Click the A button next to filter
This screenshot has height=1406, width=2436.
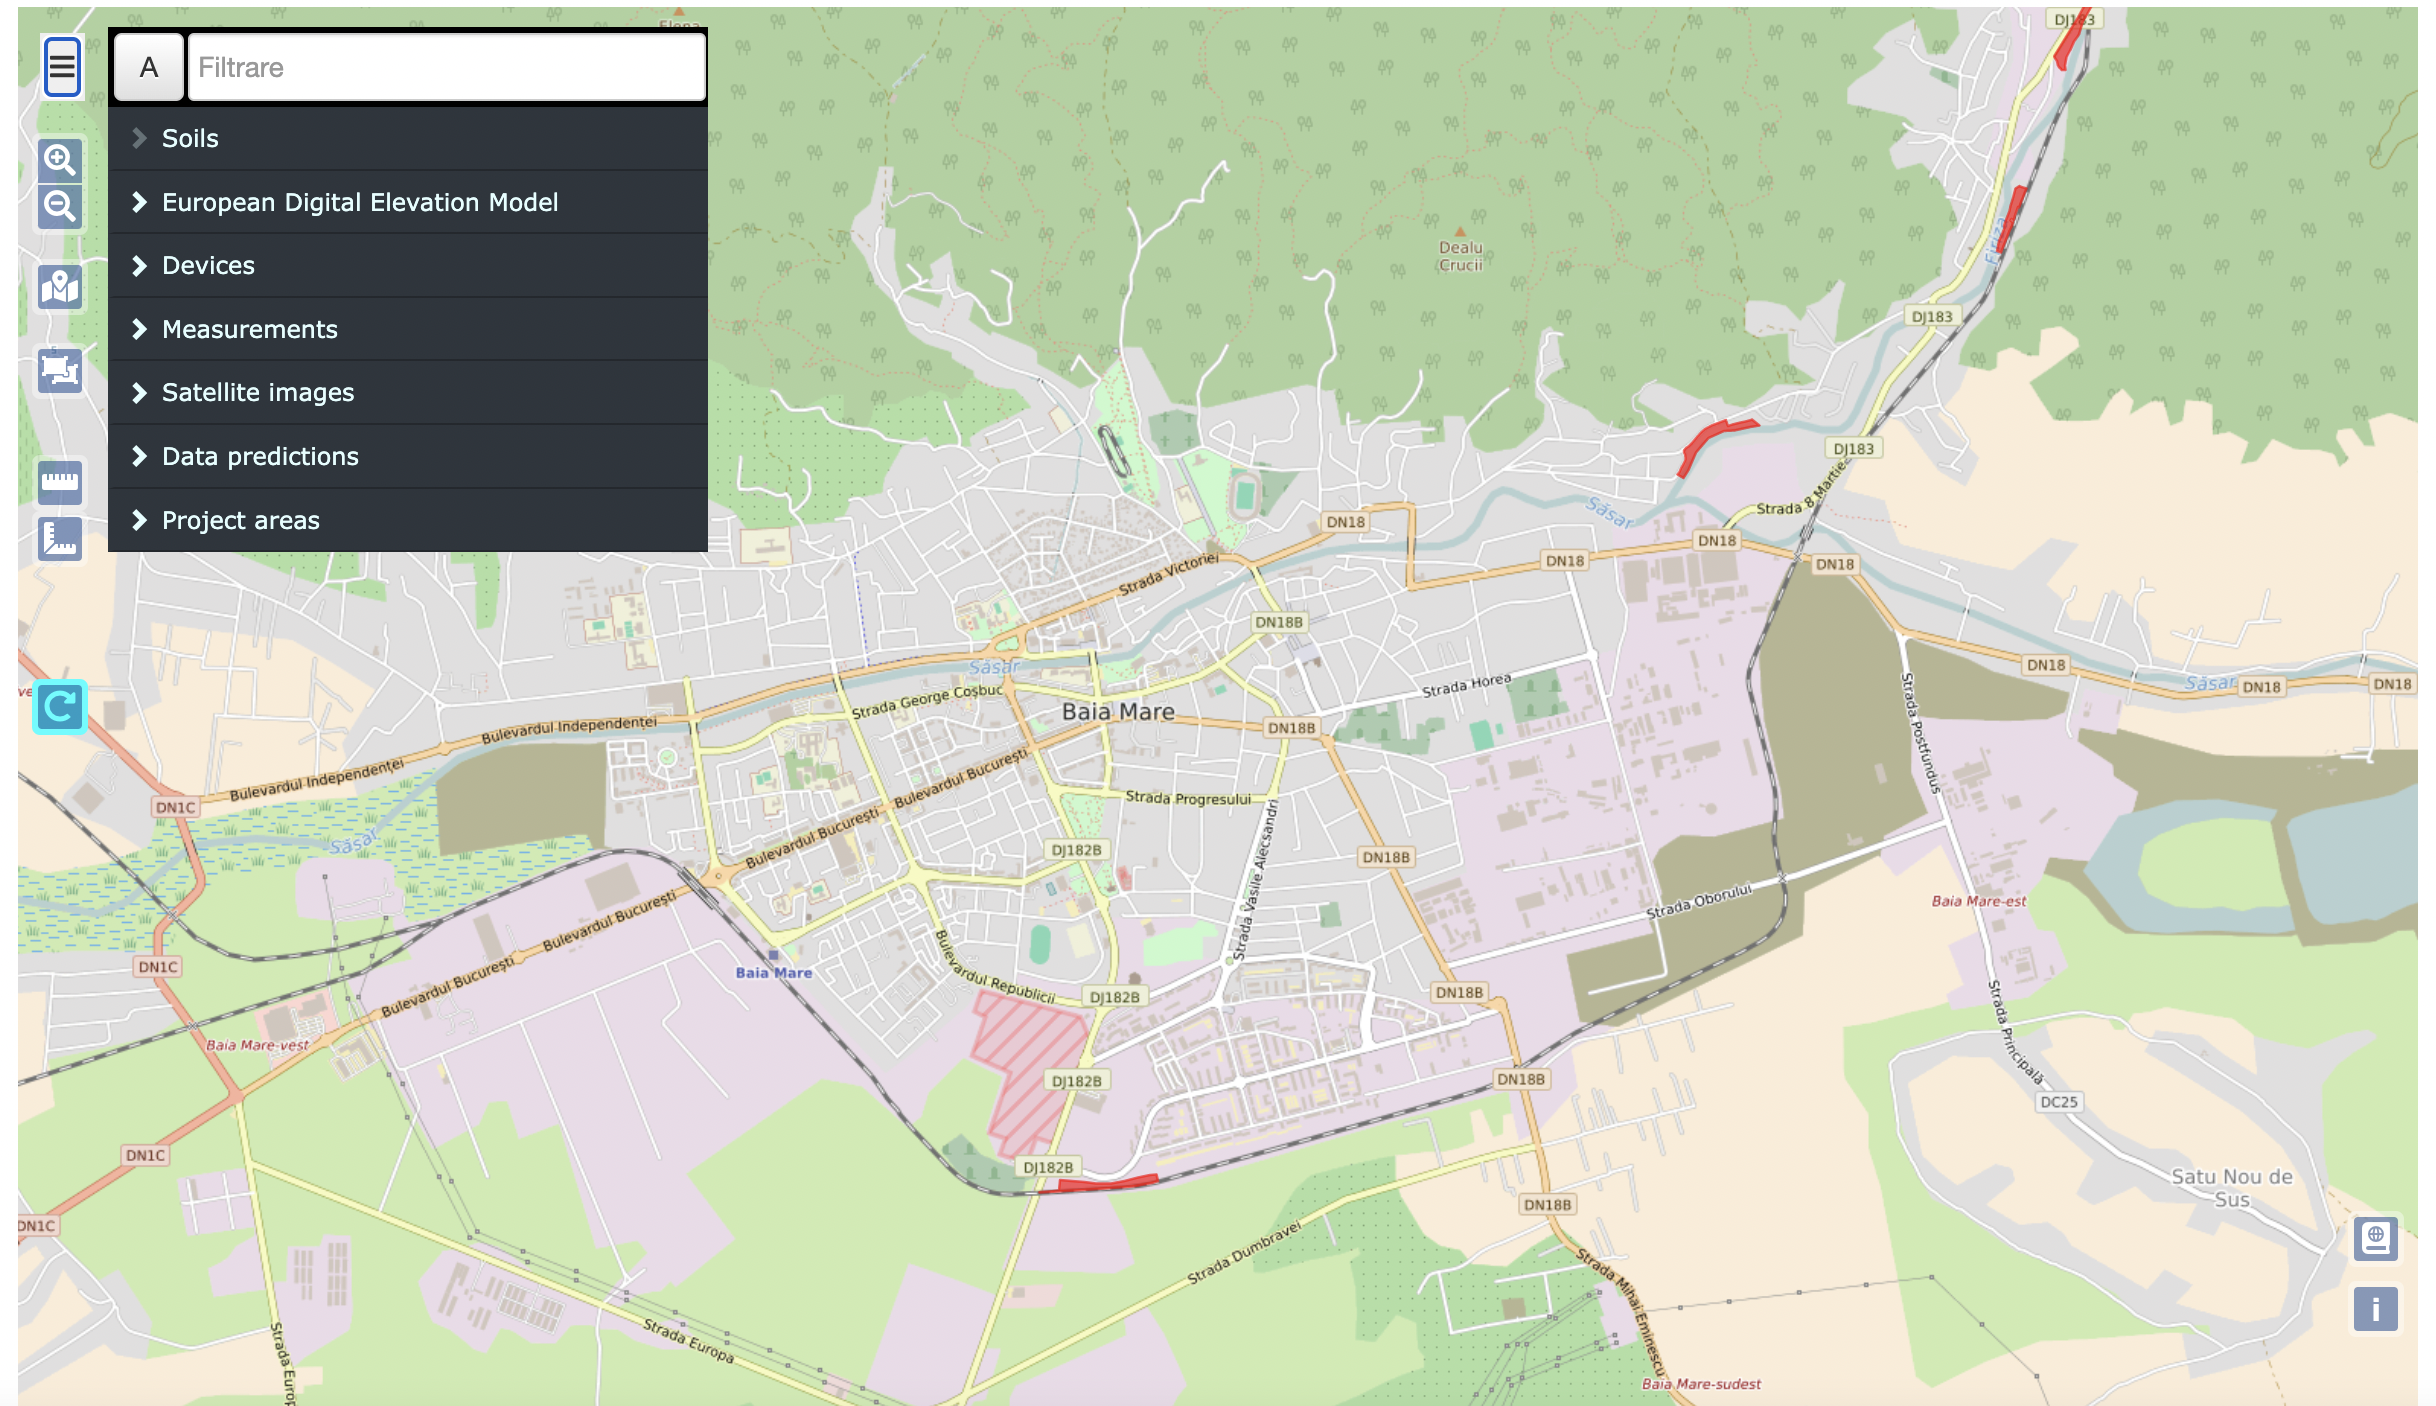click(148, 67)
